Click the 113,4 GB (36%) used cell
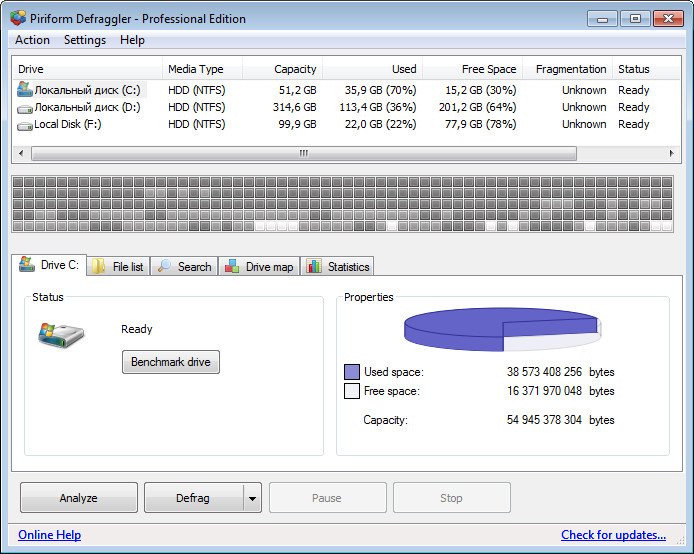The width and height of the screenshot is (694, 554). [x=378, y=107]
